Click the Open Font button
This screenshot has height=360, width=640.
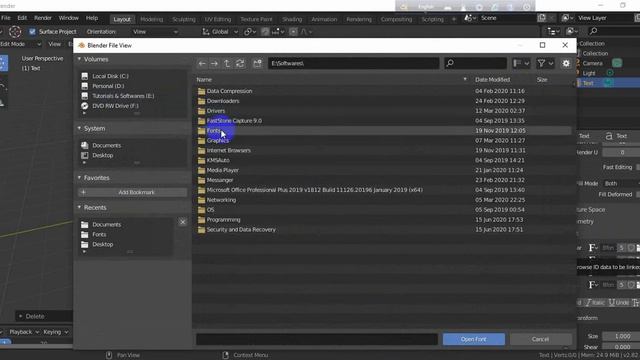point(473,339)
